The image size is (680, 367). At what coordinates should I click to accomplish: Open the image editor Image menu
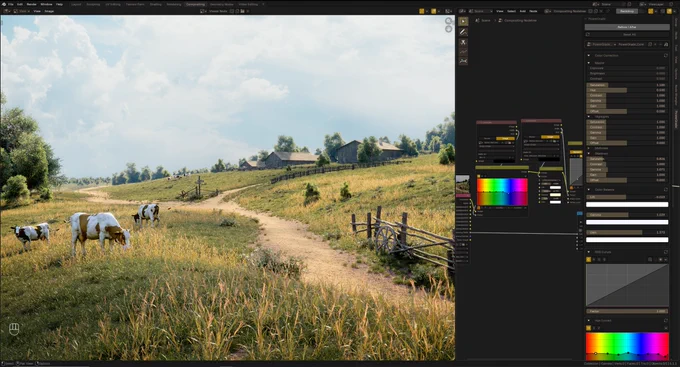[49, 11]
